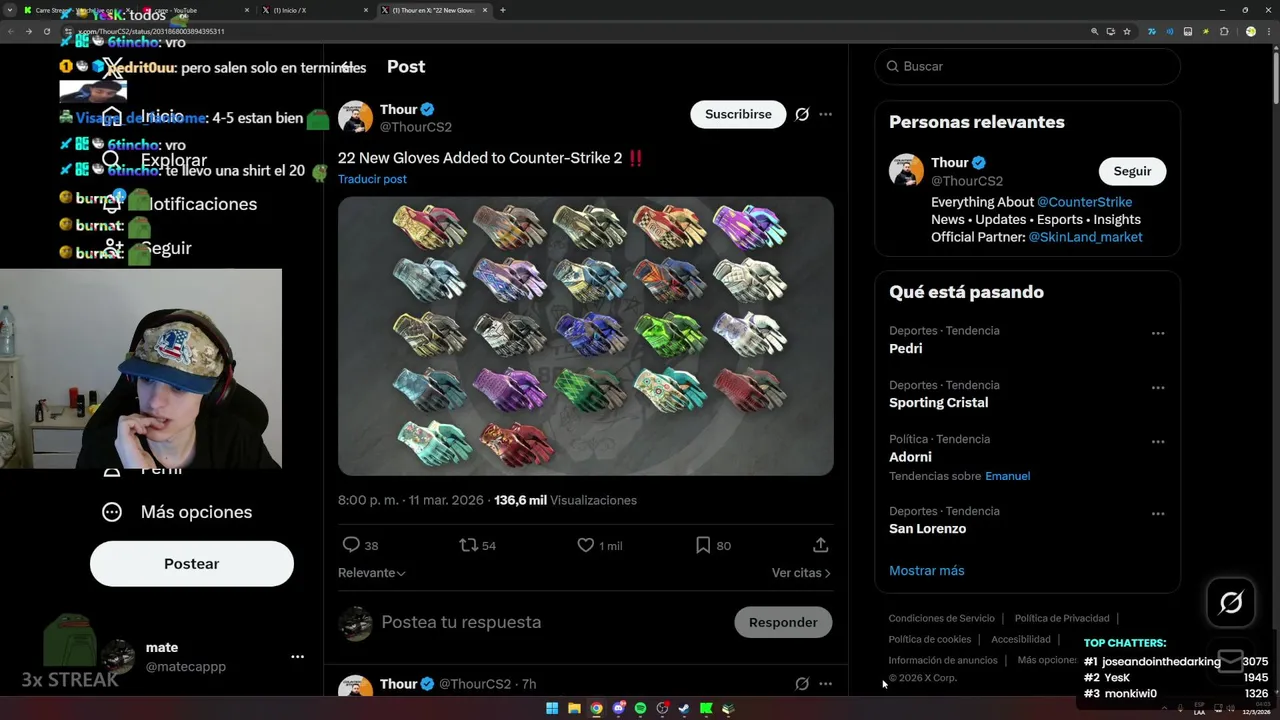
Task: Open options dots for San Lorenzo trend
Action: (x=1158, y=513)
